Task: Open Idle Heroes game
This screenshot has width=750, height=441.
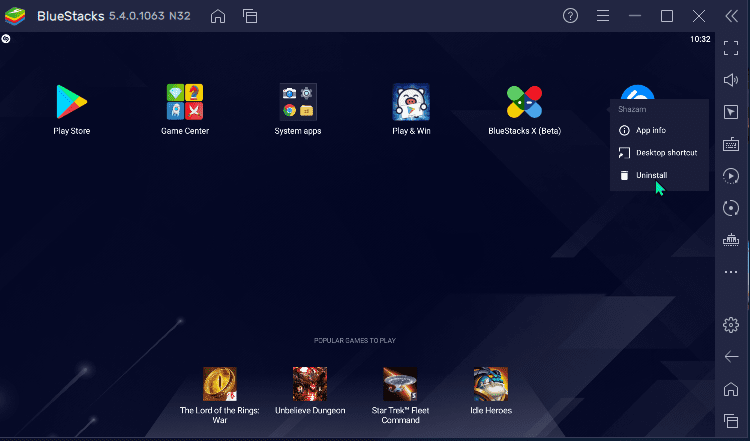Action: pos(491,384)
